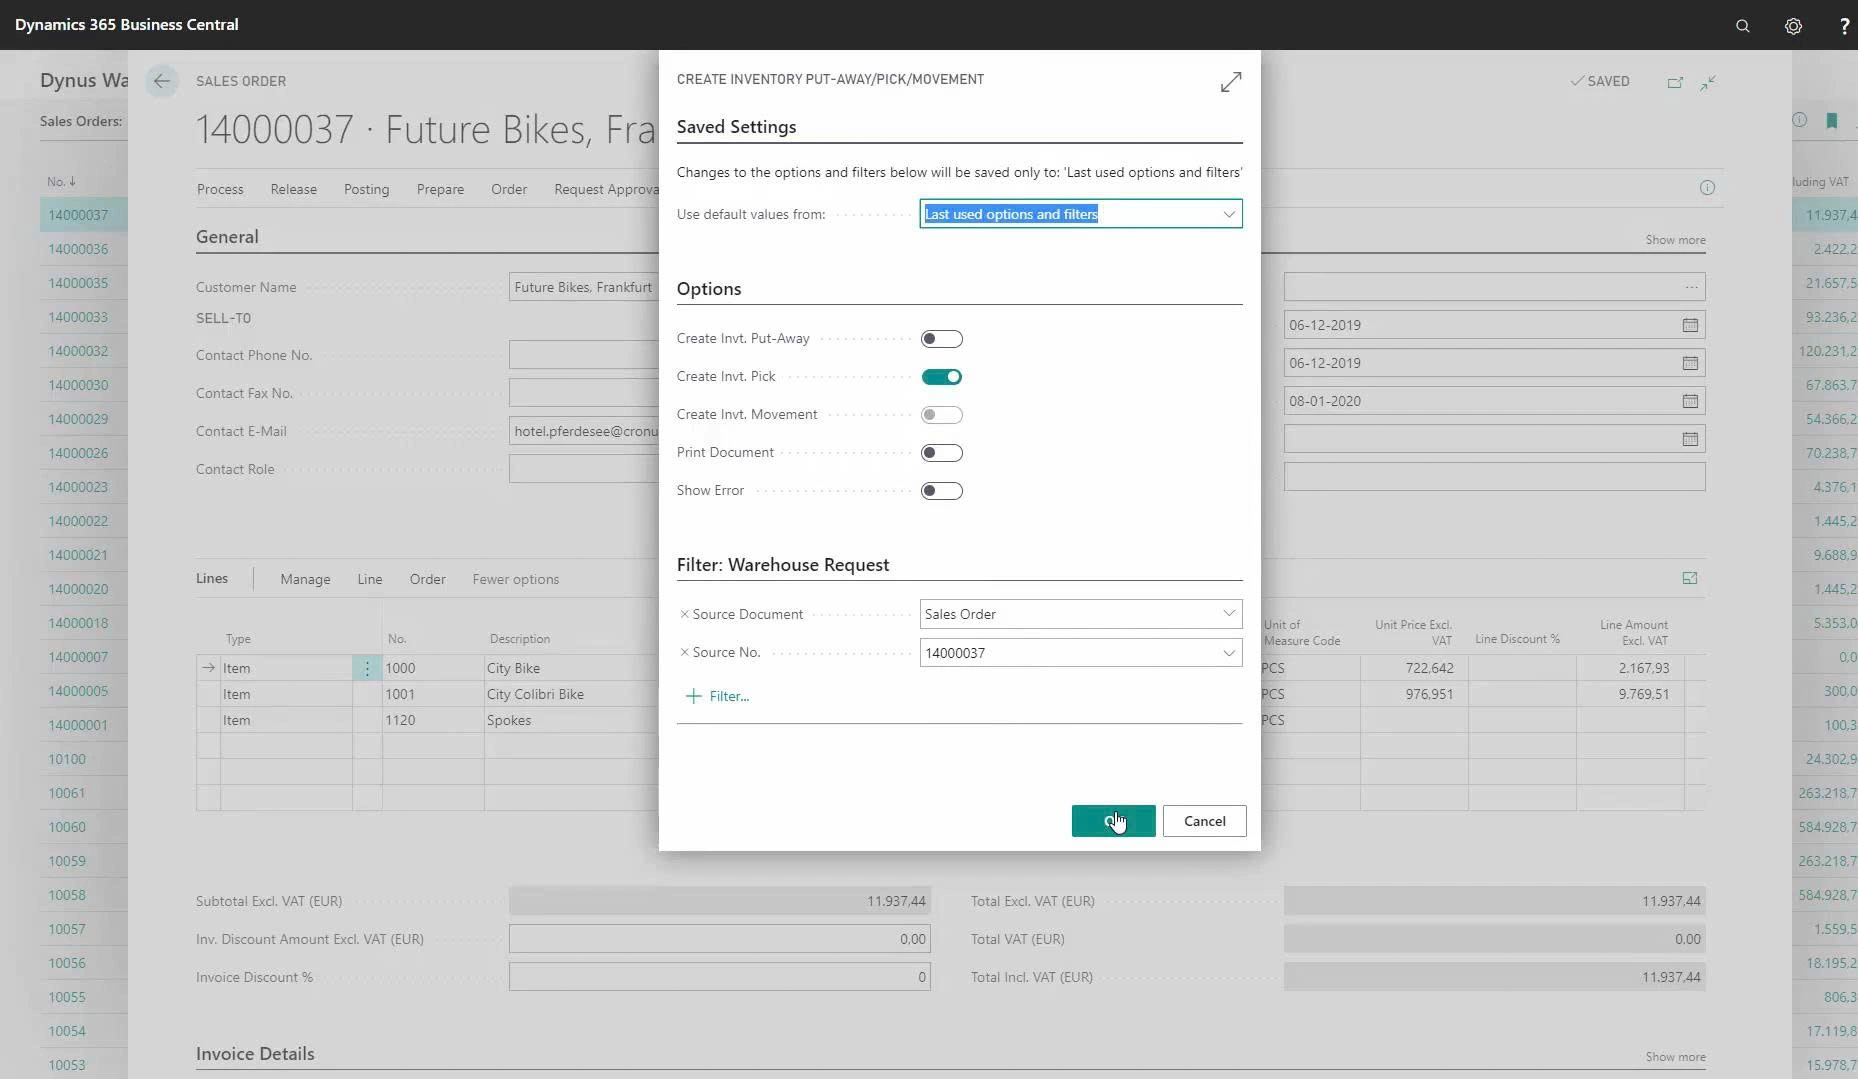Image resolution: width=1858 pixels, height=1079 pixels.
Task: Collapse the sales order page view icon
Action: tap(1708, 82)
